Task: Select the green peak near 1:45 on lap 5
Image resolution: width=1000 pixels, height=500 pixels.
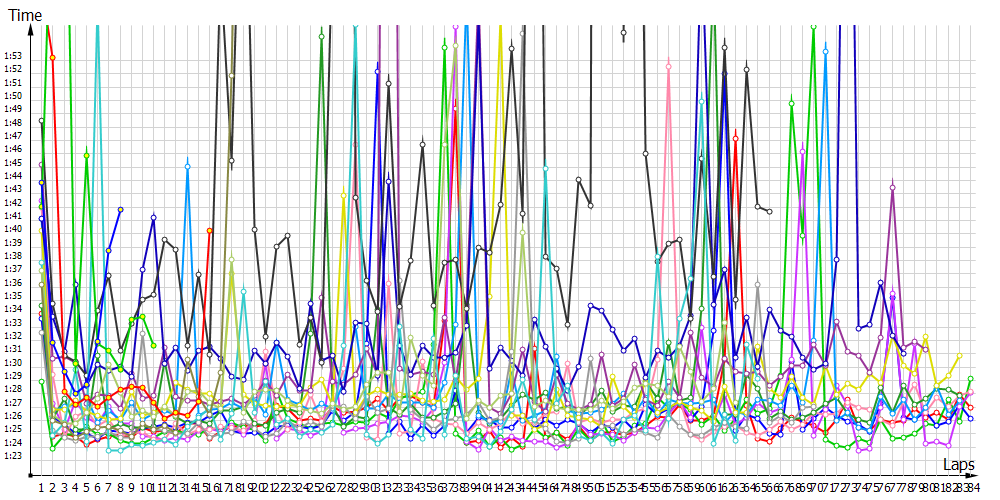Action: [87, 155]
